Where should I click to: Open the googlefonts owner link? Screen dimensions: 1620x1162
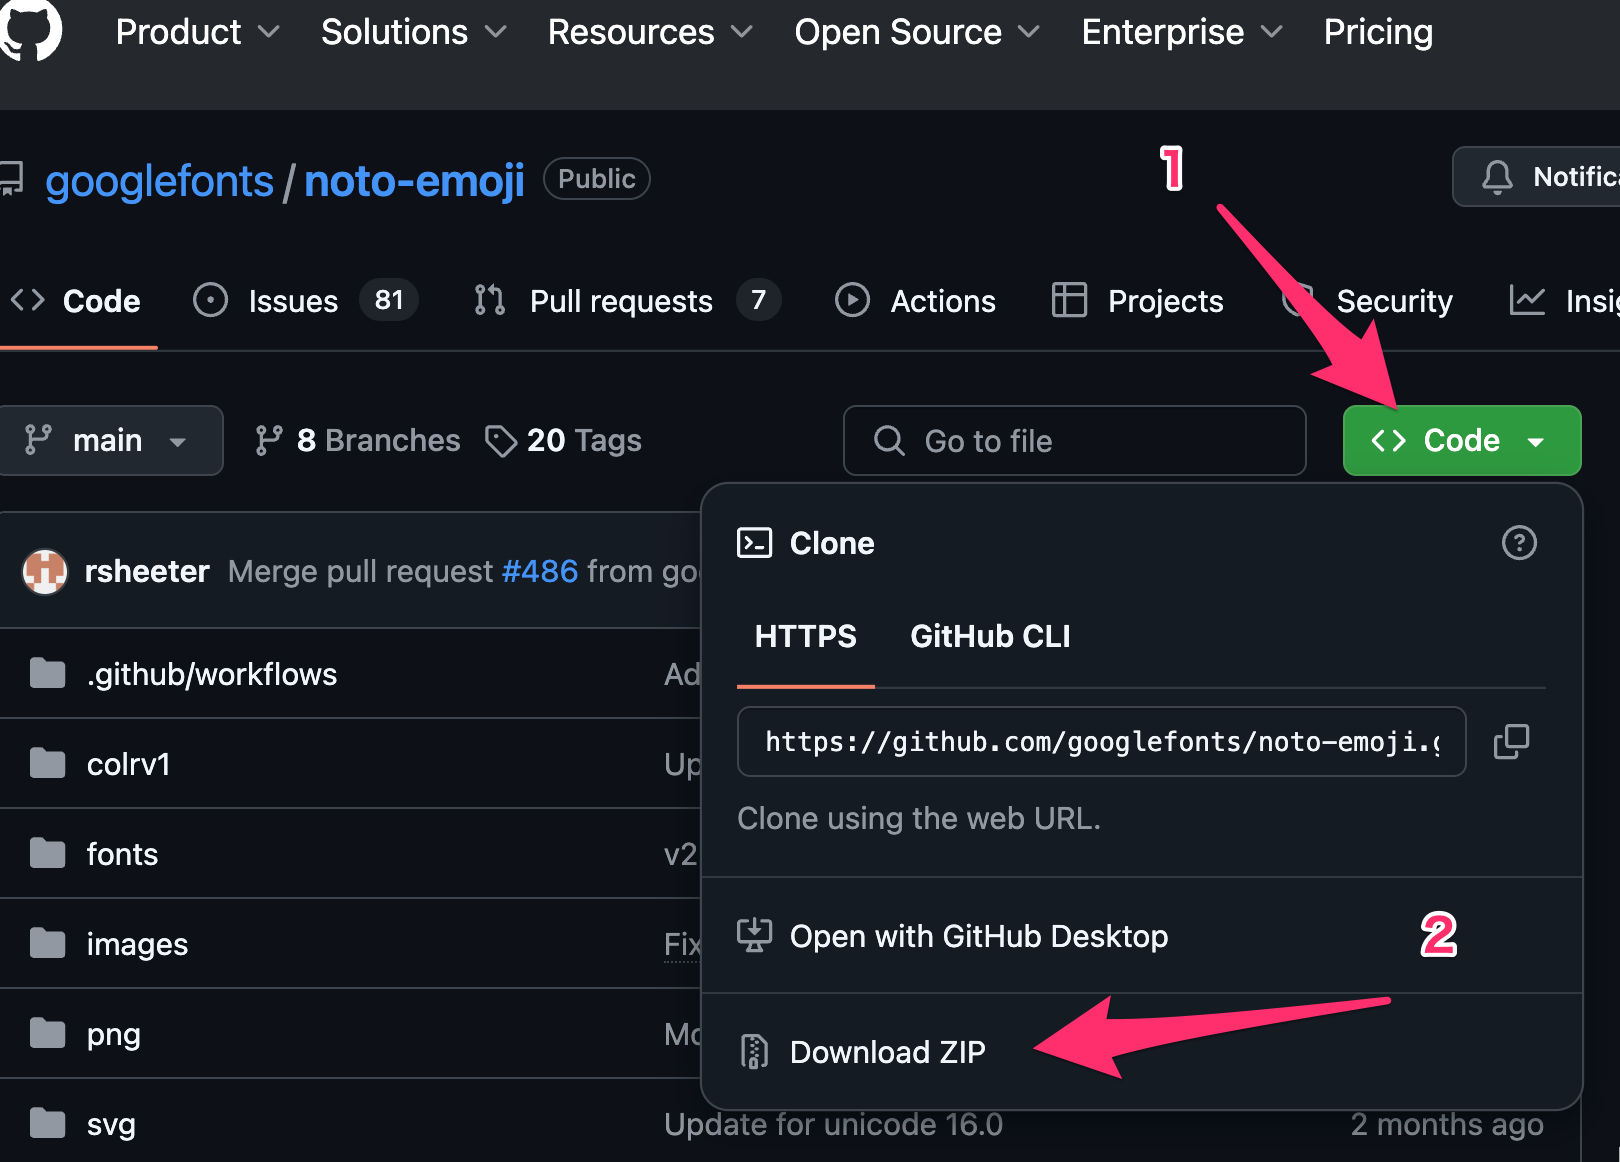pyautogui.click(x=159, y=181)
